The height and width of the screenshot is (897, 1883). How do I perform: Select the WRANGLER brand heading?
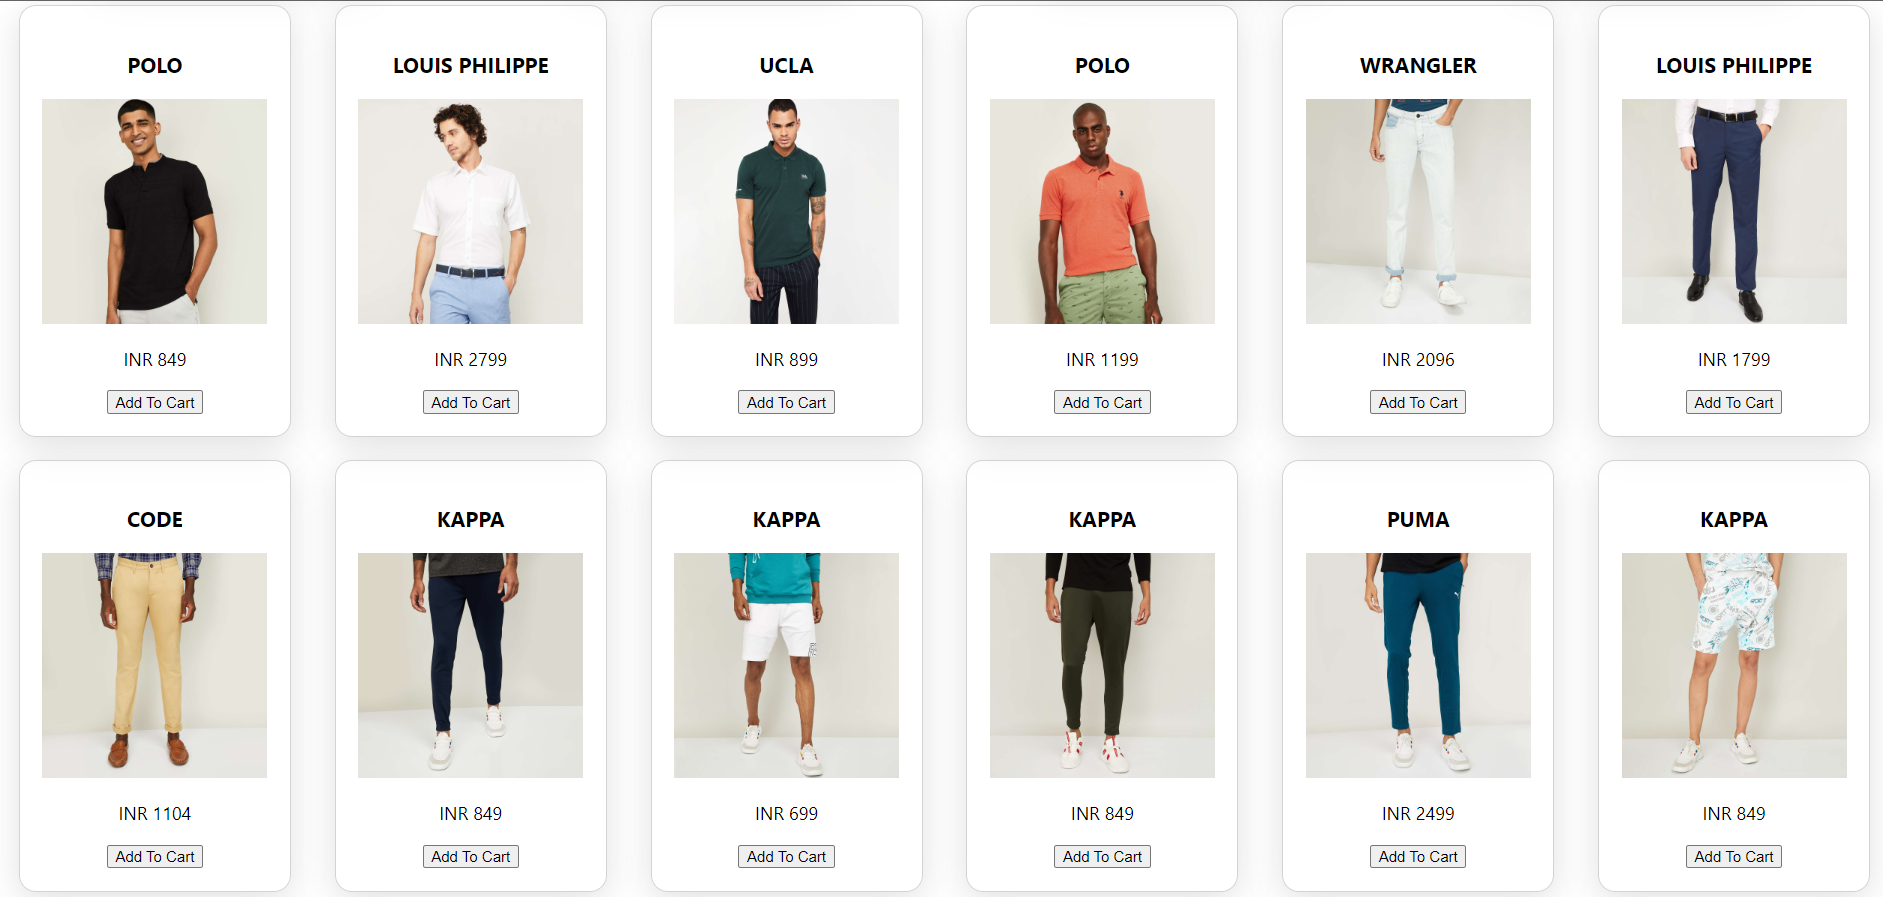click(1418, 66)
